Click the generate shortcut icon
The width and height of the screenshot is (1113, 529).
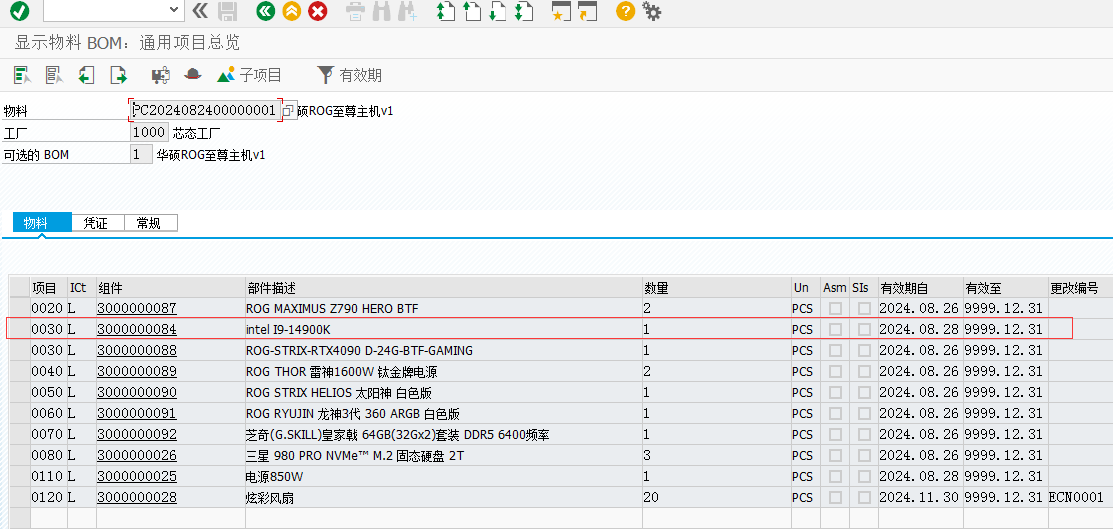coord(587,11)
